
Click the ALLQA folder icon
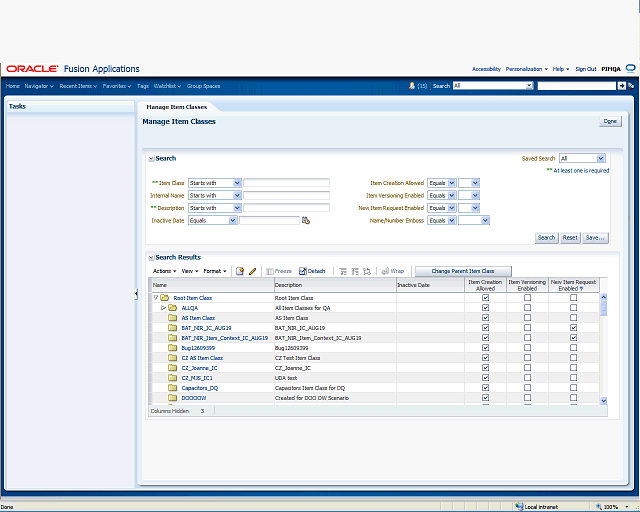click(x=173, y=308)
